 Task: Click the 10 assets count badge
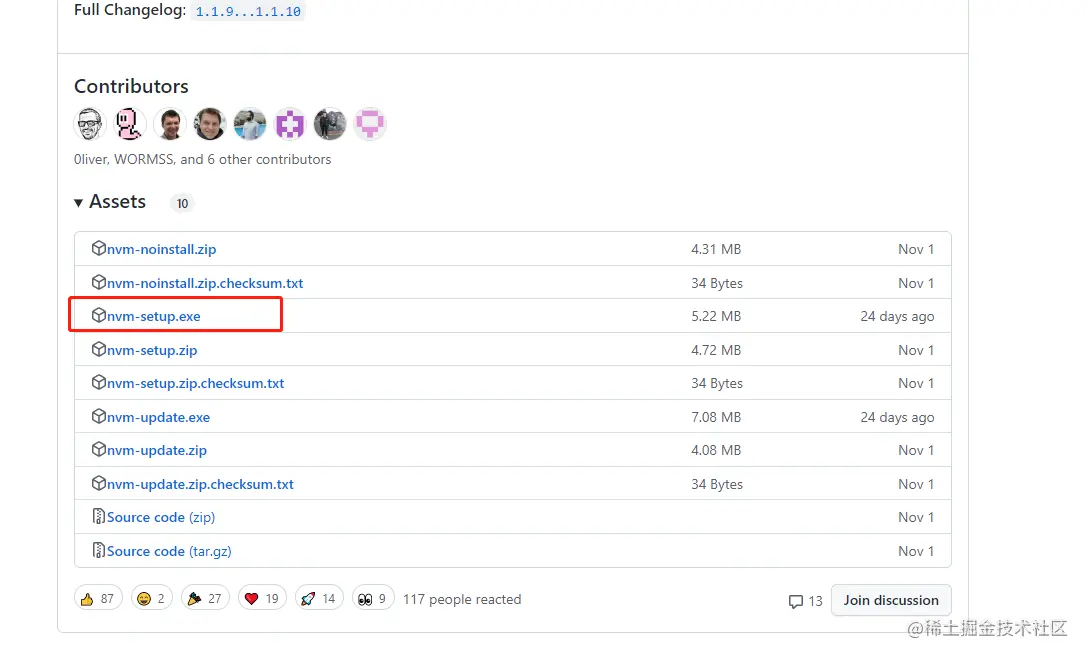click(182, 204)
